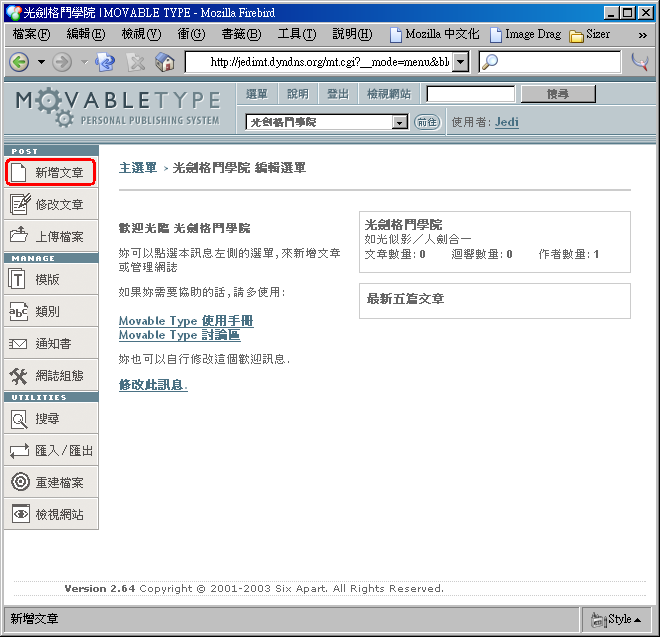Open the forward button history dropdown arrow

click(85, 62)
